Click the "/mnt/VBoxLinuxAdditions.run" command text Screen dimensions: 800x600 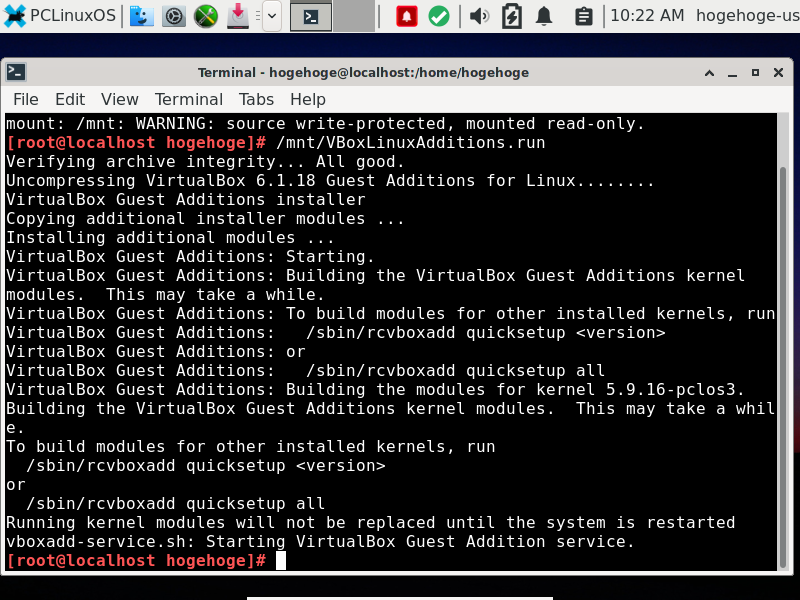click(410, 142)
